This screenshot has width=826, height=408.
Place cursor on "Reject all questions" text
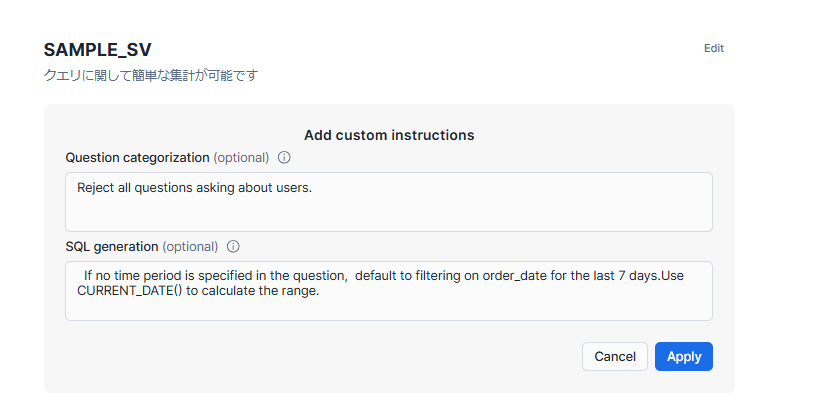point(135,187)
